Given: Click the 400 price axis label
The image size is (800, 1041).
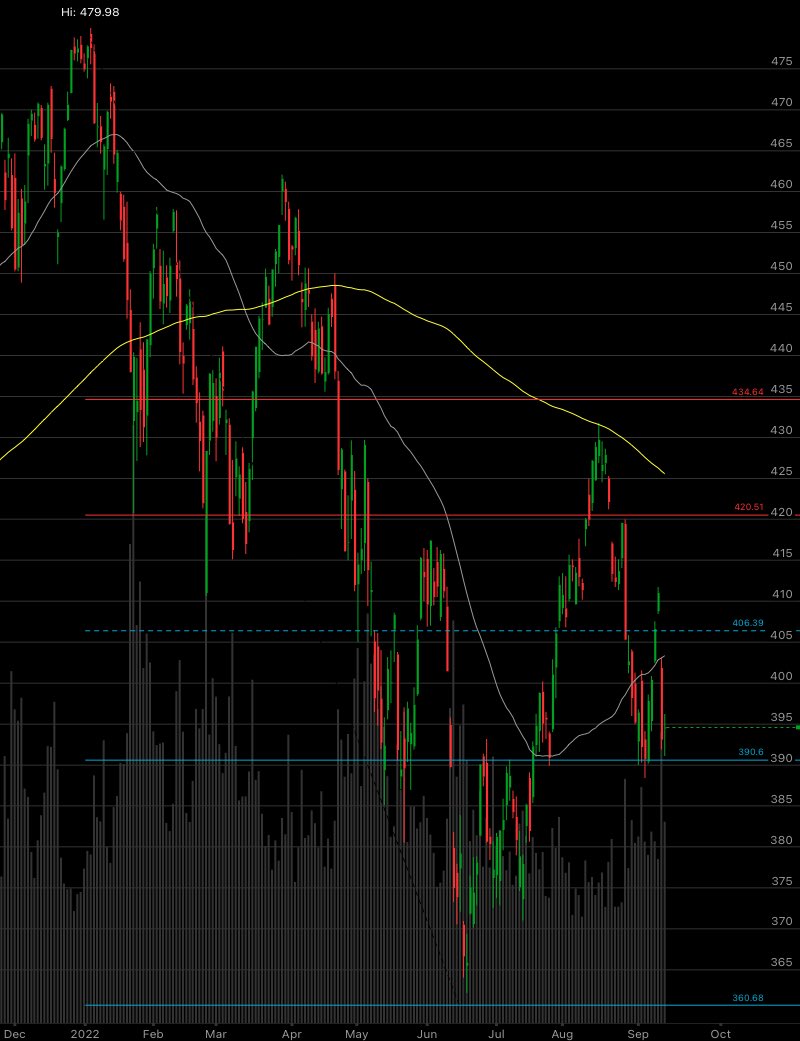Looking at the screenshot, I should 781,676.
